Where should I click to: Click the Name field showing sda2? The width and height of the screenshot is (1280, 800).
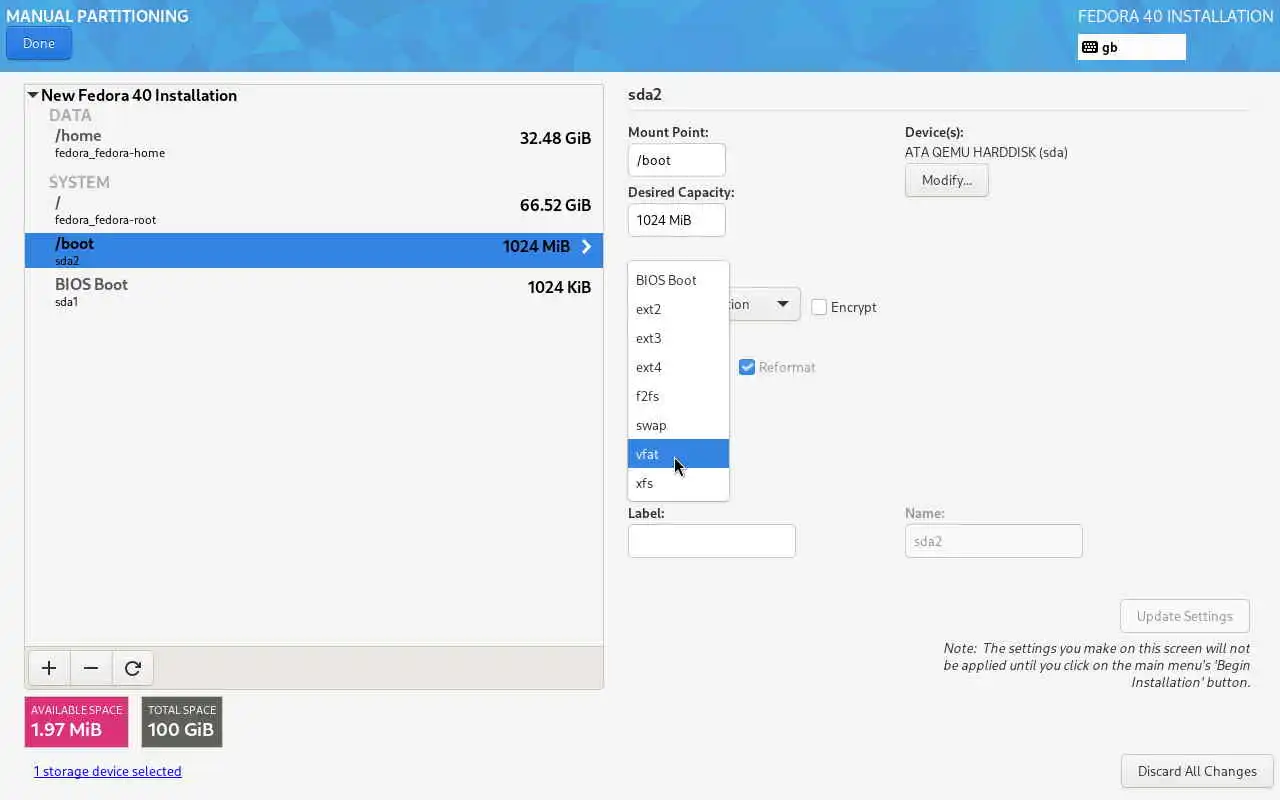coord(994,541)
